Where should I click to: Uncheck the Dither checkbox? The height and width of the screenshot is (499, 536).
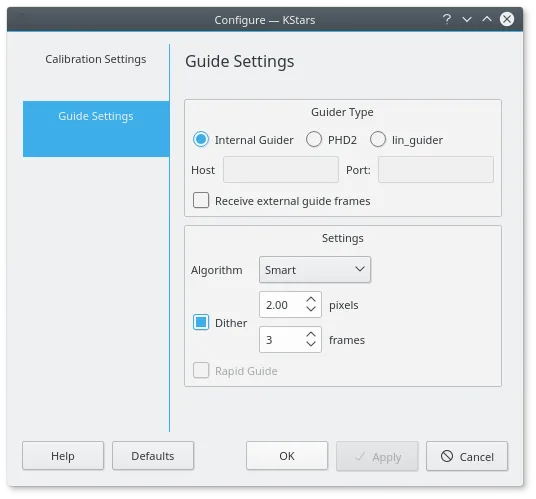[x=201, y=322]
